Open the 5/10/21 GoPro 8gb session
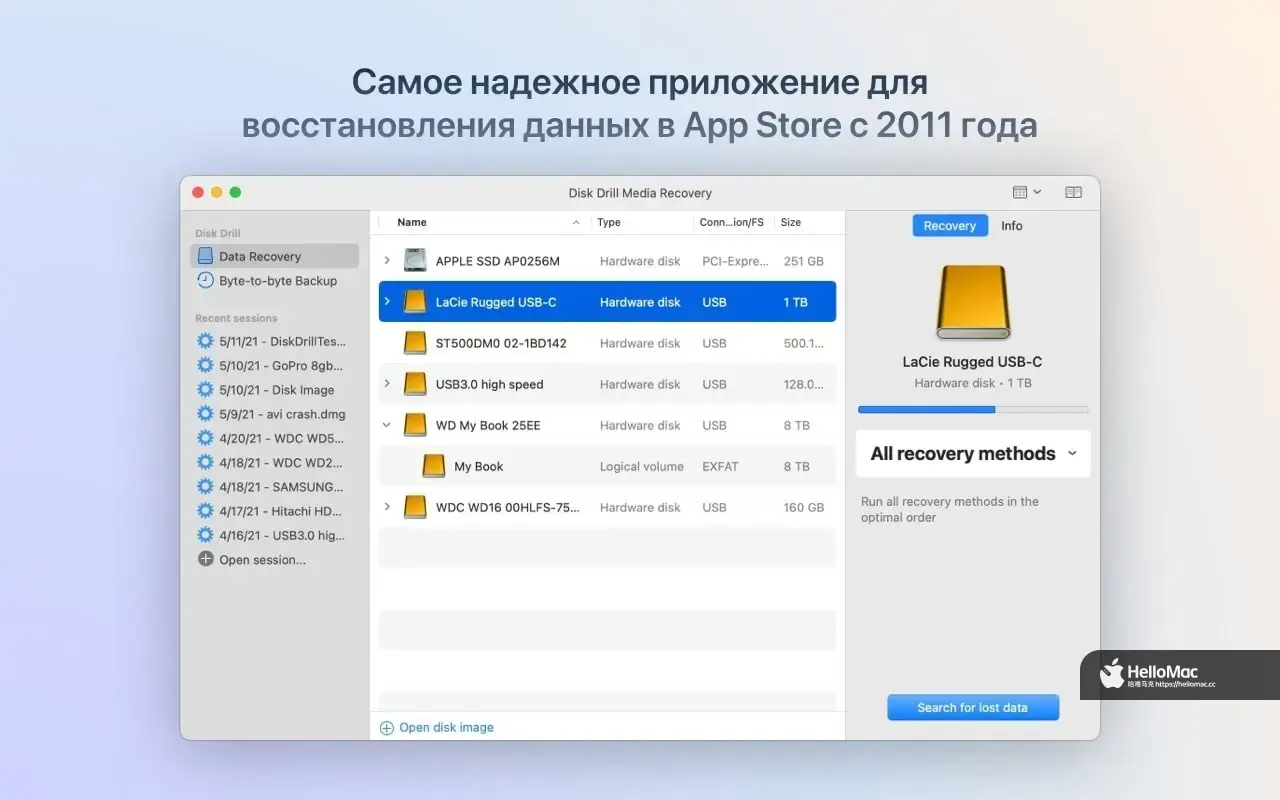Image resolution: width=1280 pixels, height=800 pixels. coord(270,365)
